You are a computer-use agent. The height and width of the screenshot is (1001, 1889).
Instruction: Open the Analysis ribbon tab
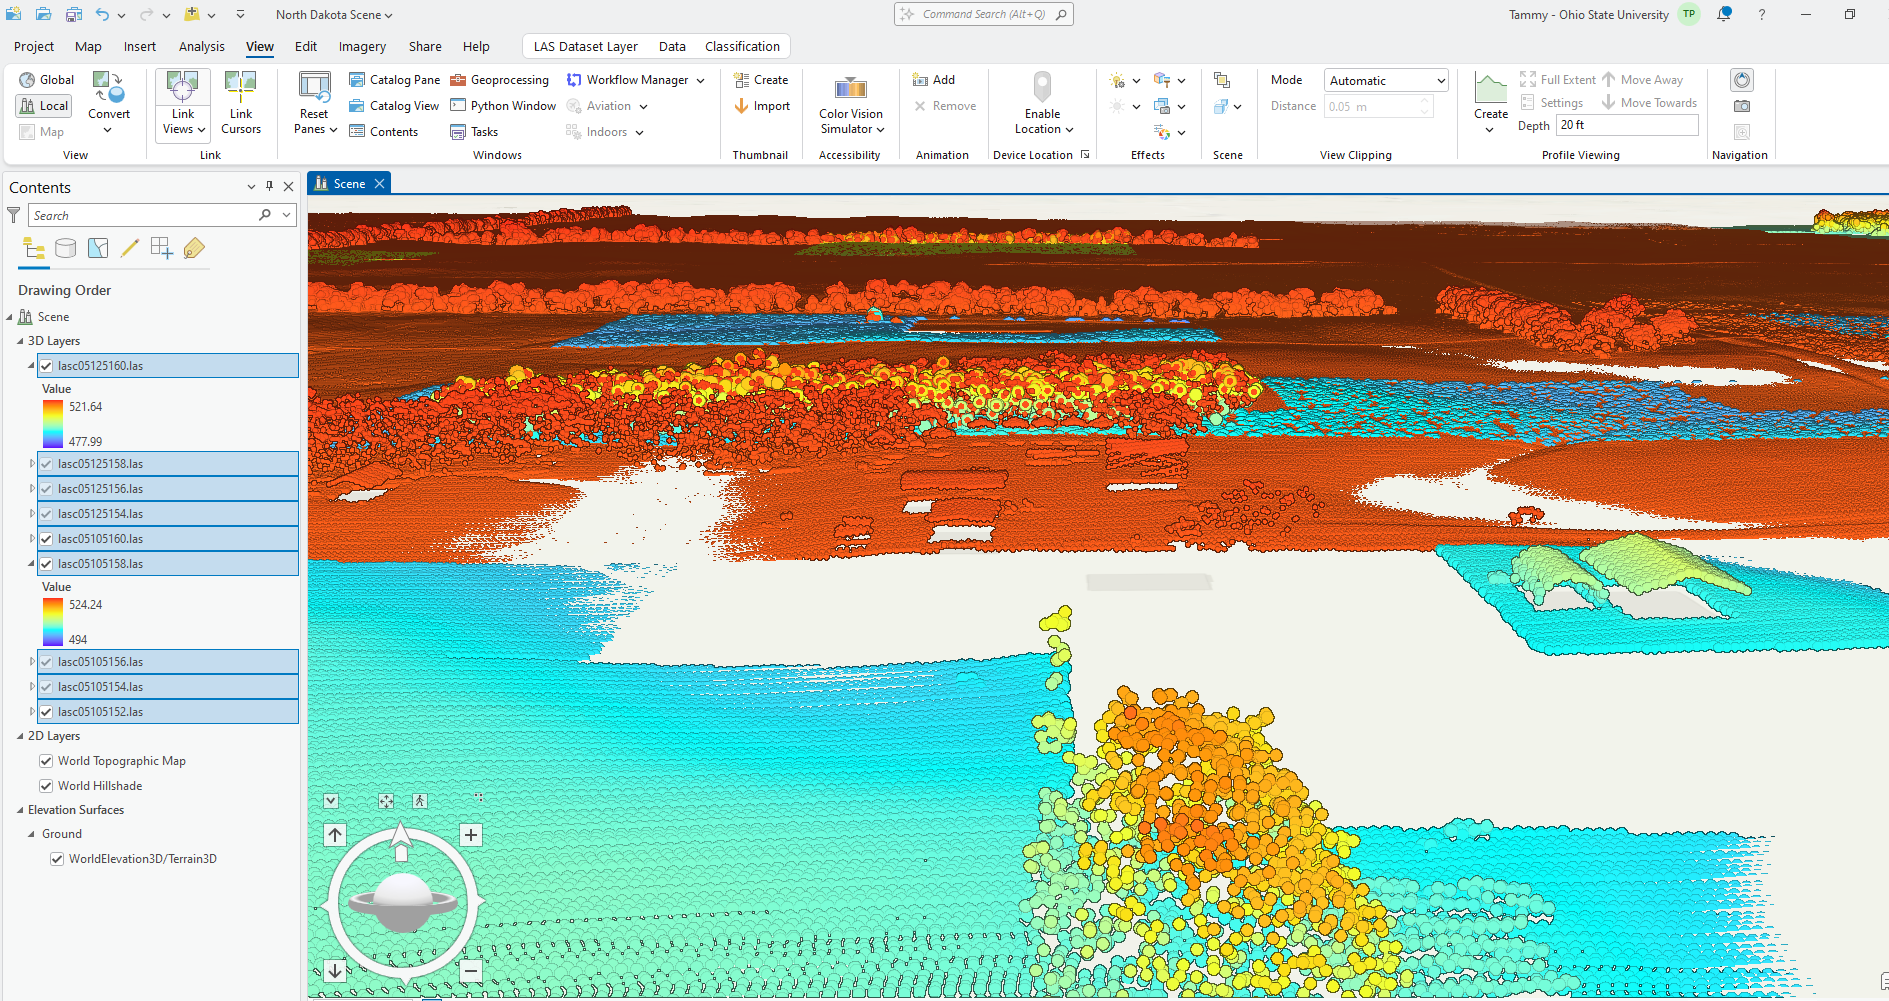pos(201,47)
